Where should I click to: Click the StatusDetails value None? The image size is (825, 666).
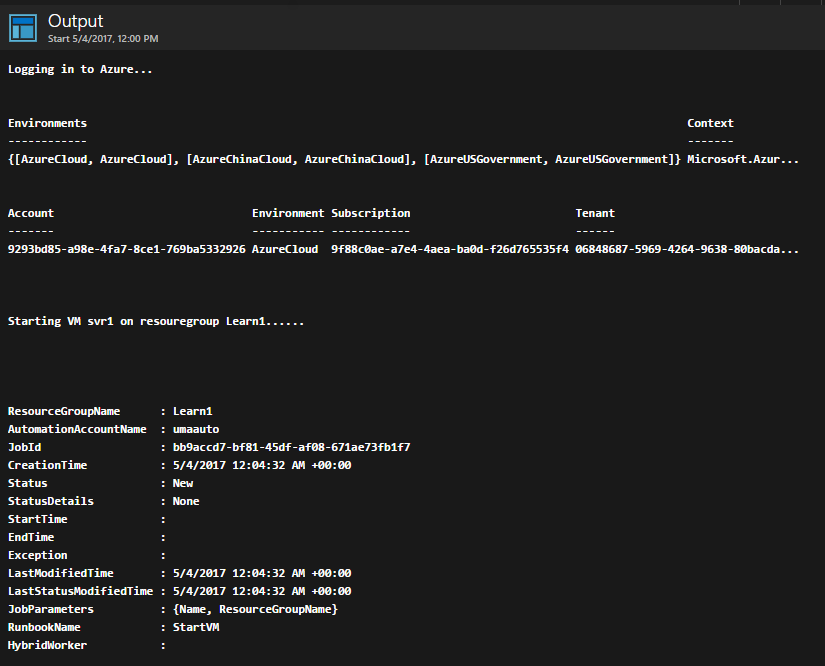click(186, 501)
